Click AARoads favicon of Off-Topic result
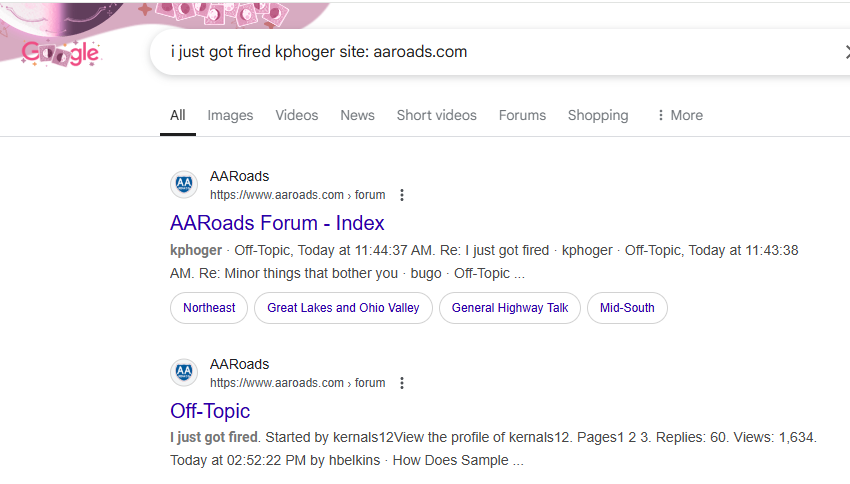The height and width of the screenshot is (484, 850). click(x=184, y=372)
